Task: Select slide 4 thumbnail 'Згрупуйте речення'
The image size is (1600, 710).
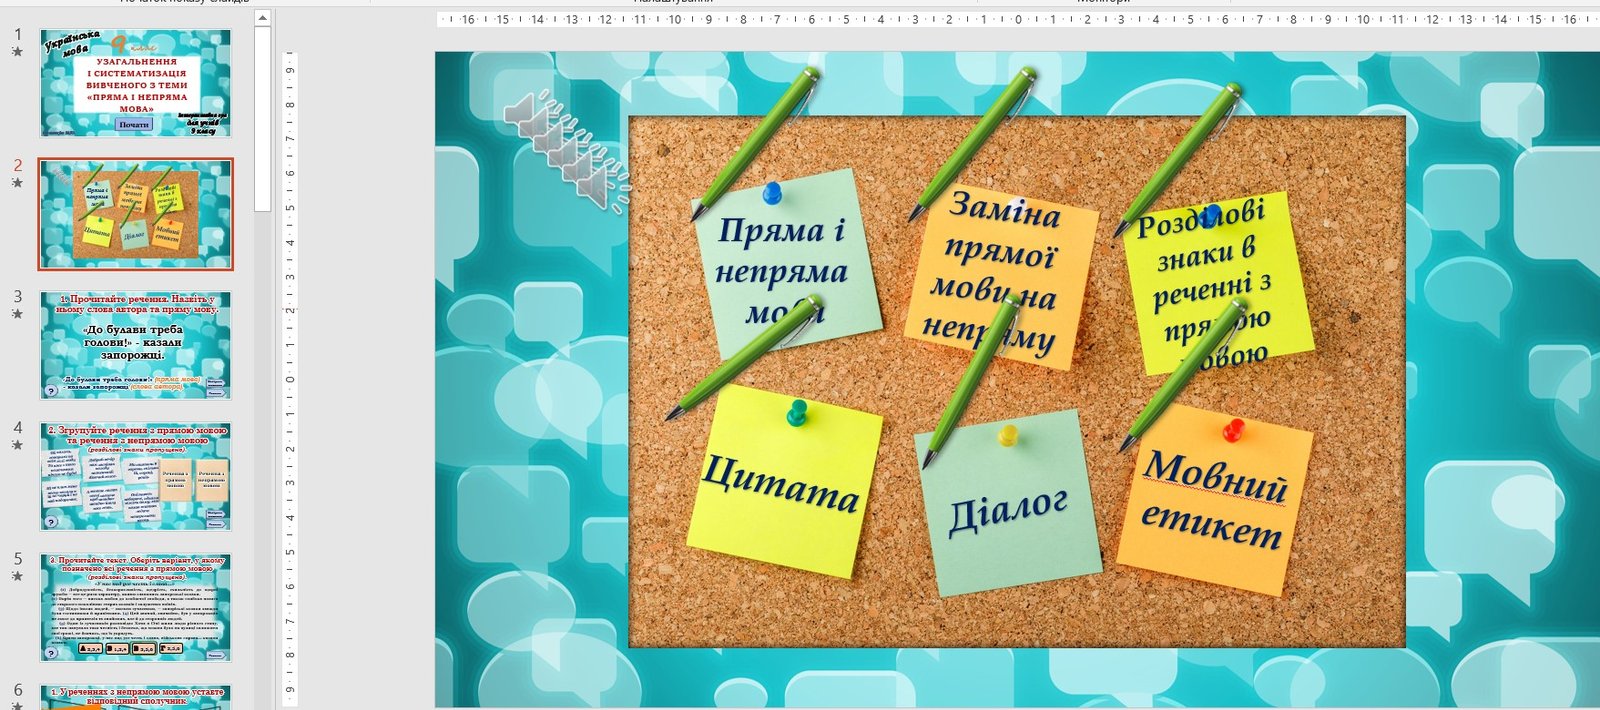Action: click(136, 476)
